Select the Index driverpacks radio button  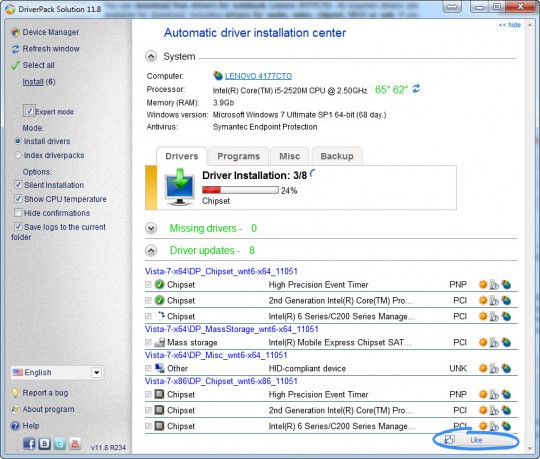(x=18, y=155)
